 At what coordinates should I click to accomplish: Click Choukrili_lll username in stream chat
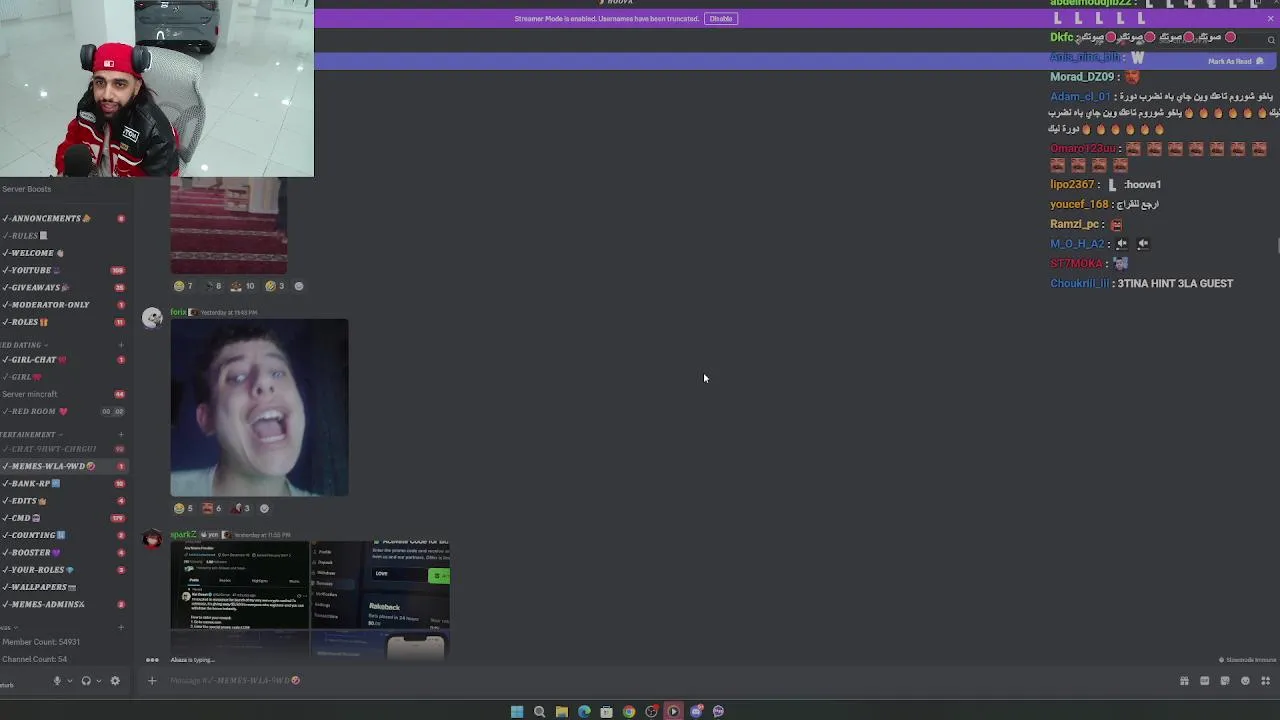(1079, 284)
